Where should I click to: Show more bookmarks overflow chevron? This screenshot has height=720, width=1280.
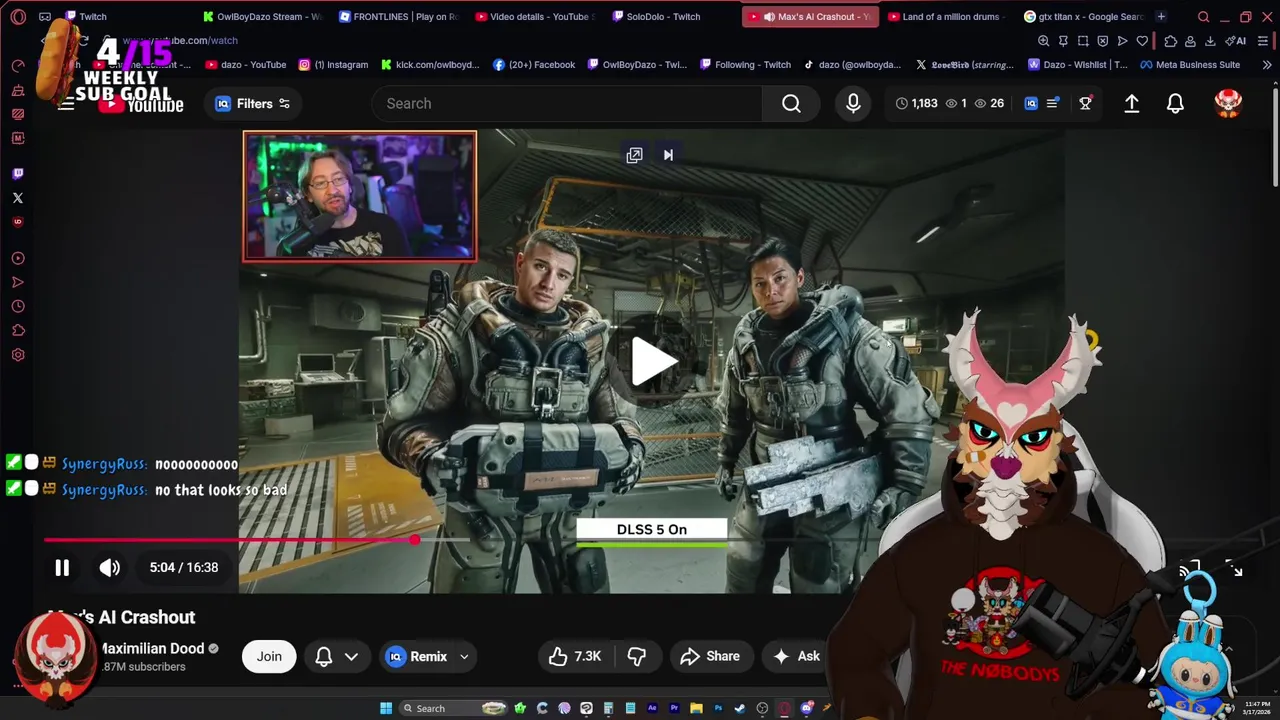click(1267, 65)
